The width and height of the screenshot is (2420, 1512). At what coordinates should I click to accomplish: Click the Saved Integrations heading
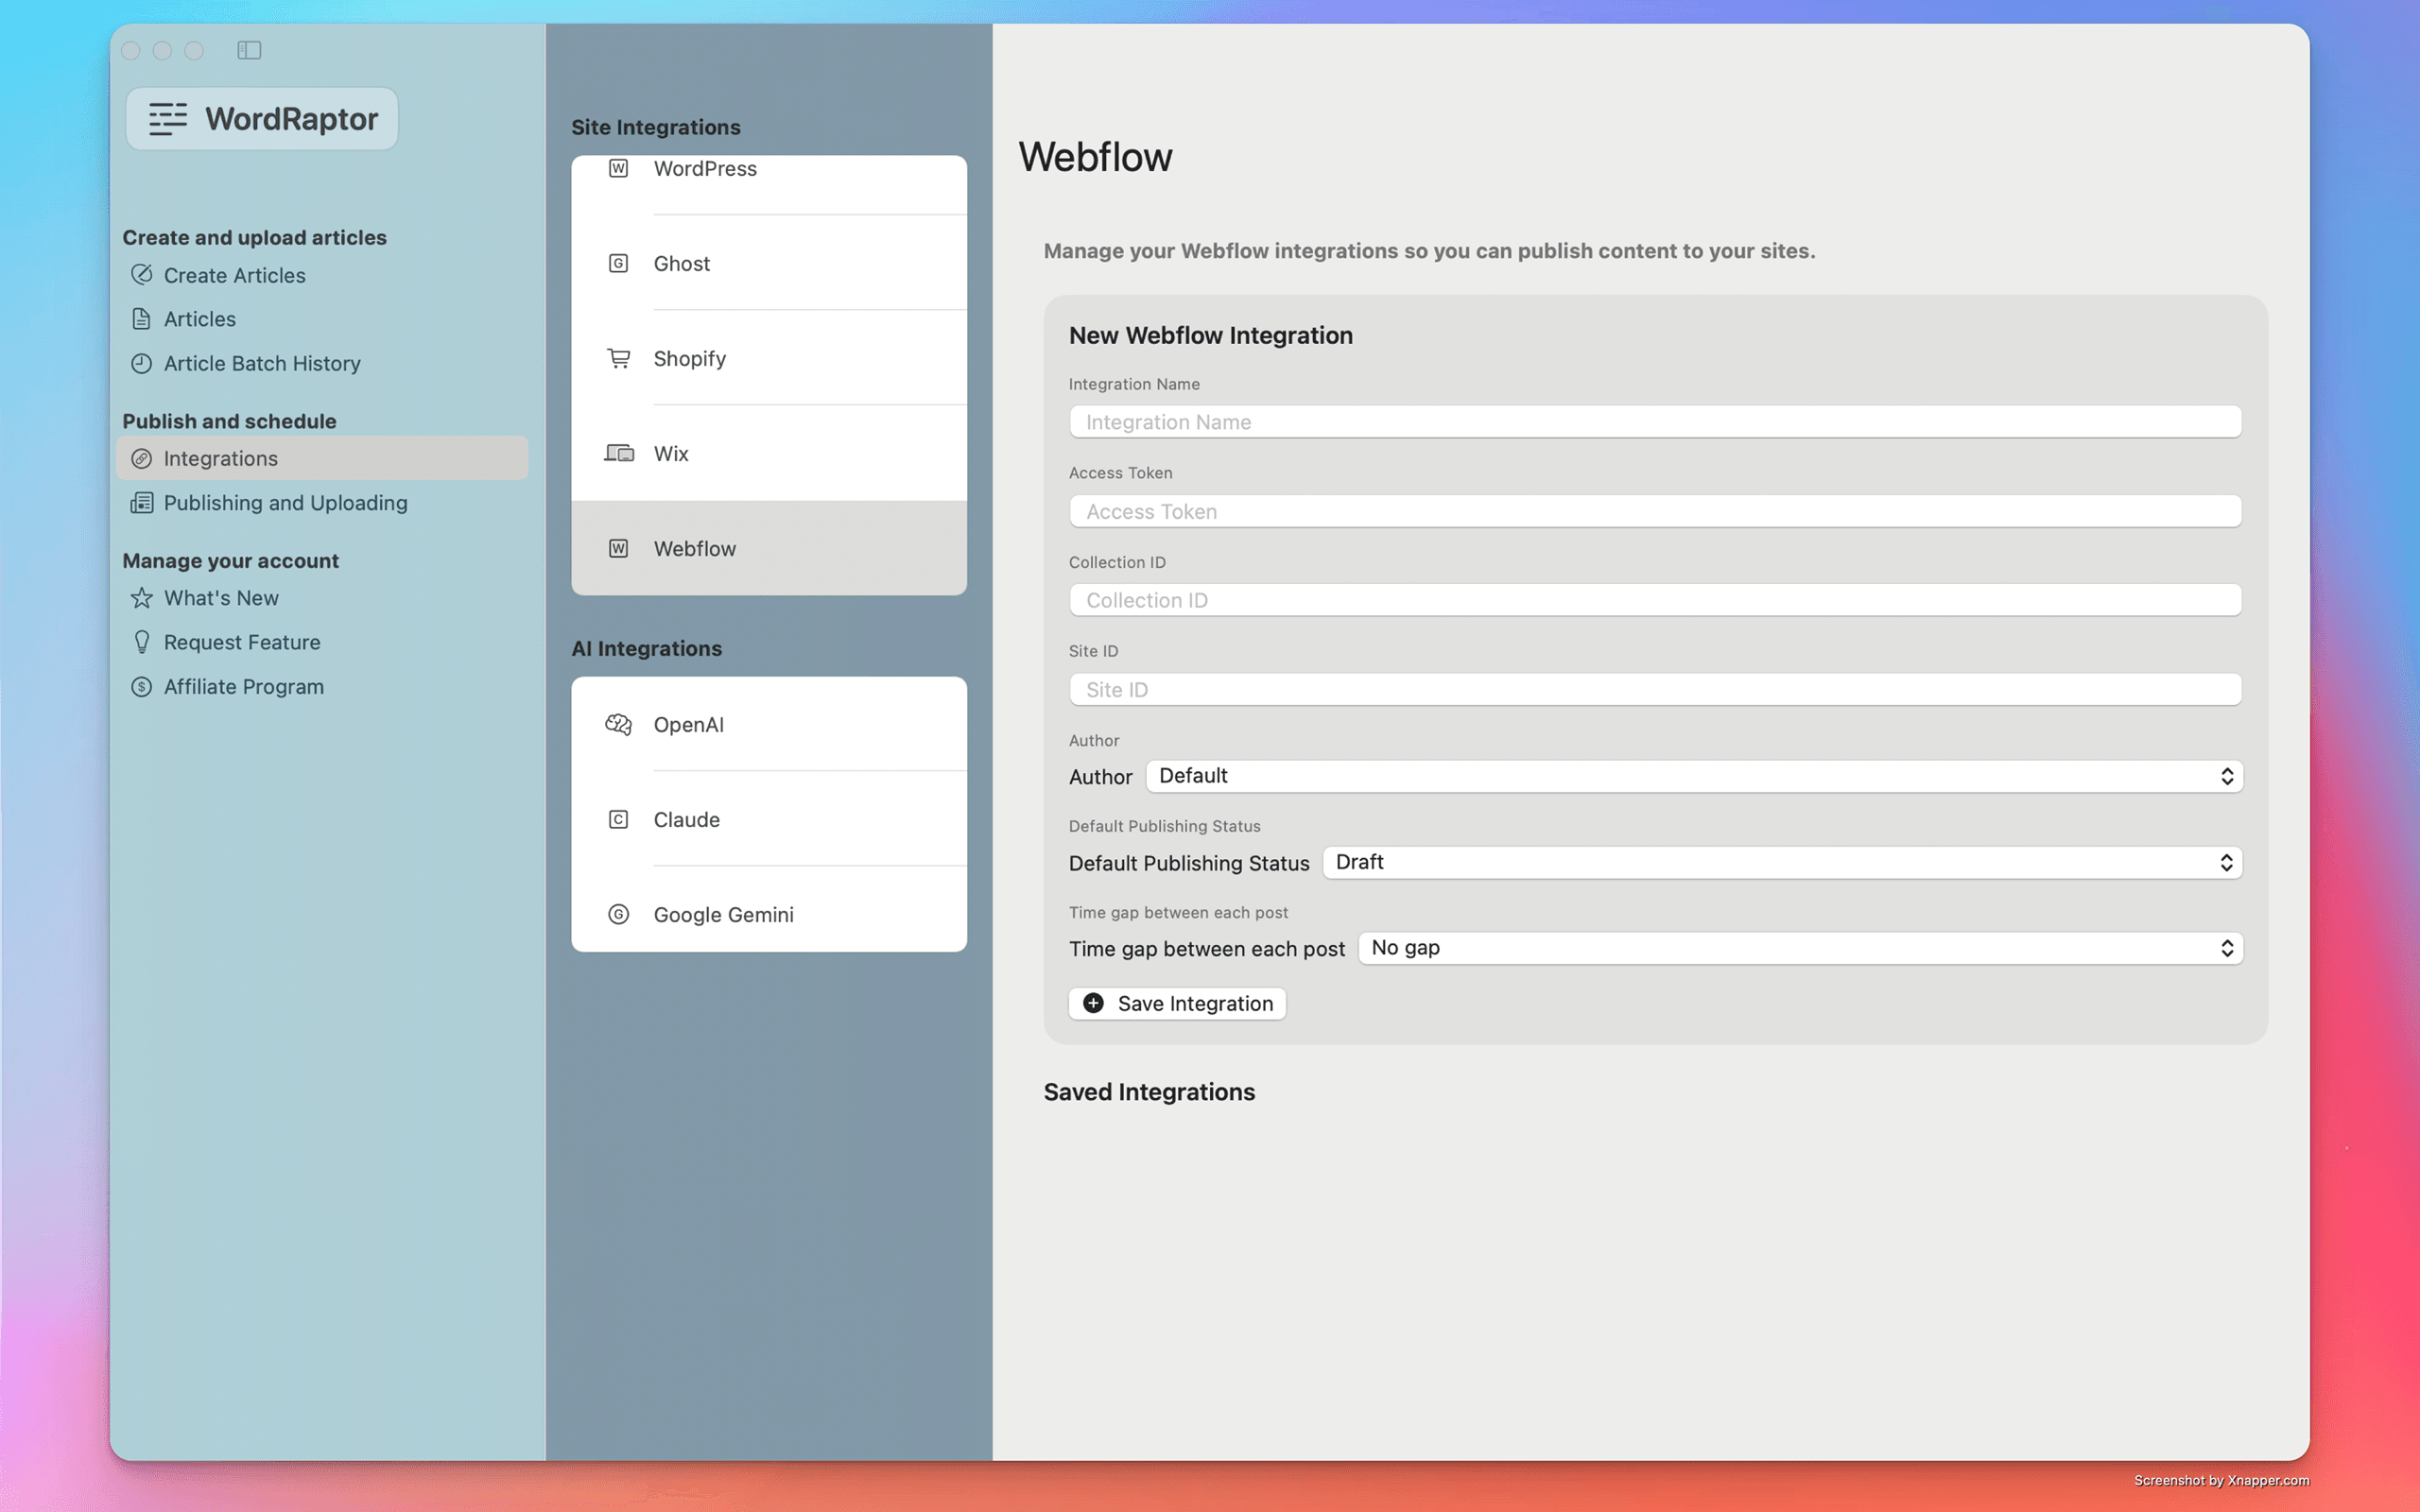click(x=1149, y=1092)
